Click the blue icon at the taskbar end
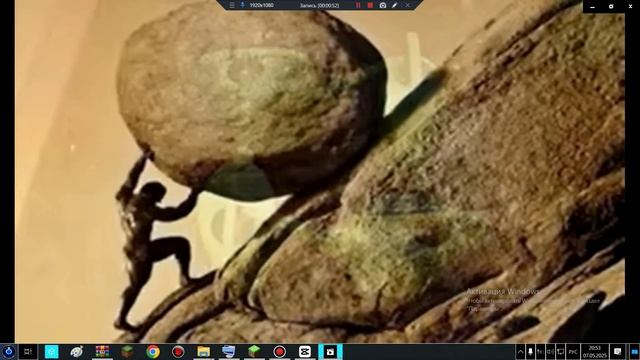Image resolution: width=640 pixels, height=360 pixels. pyautogui.click(x=635, y=351)
